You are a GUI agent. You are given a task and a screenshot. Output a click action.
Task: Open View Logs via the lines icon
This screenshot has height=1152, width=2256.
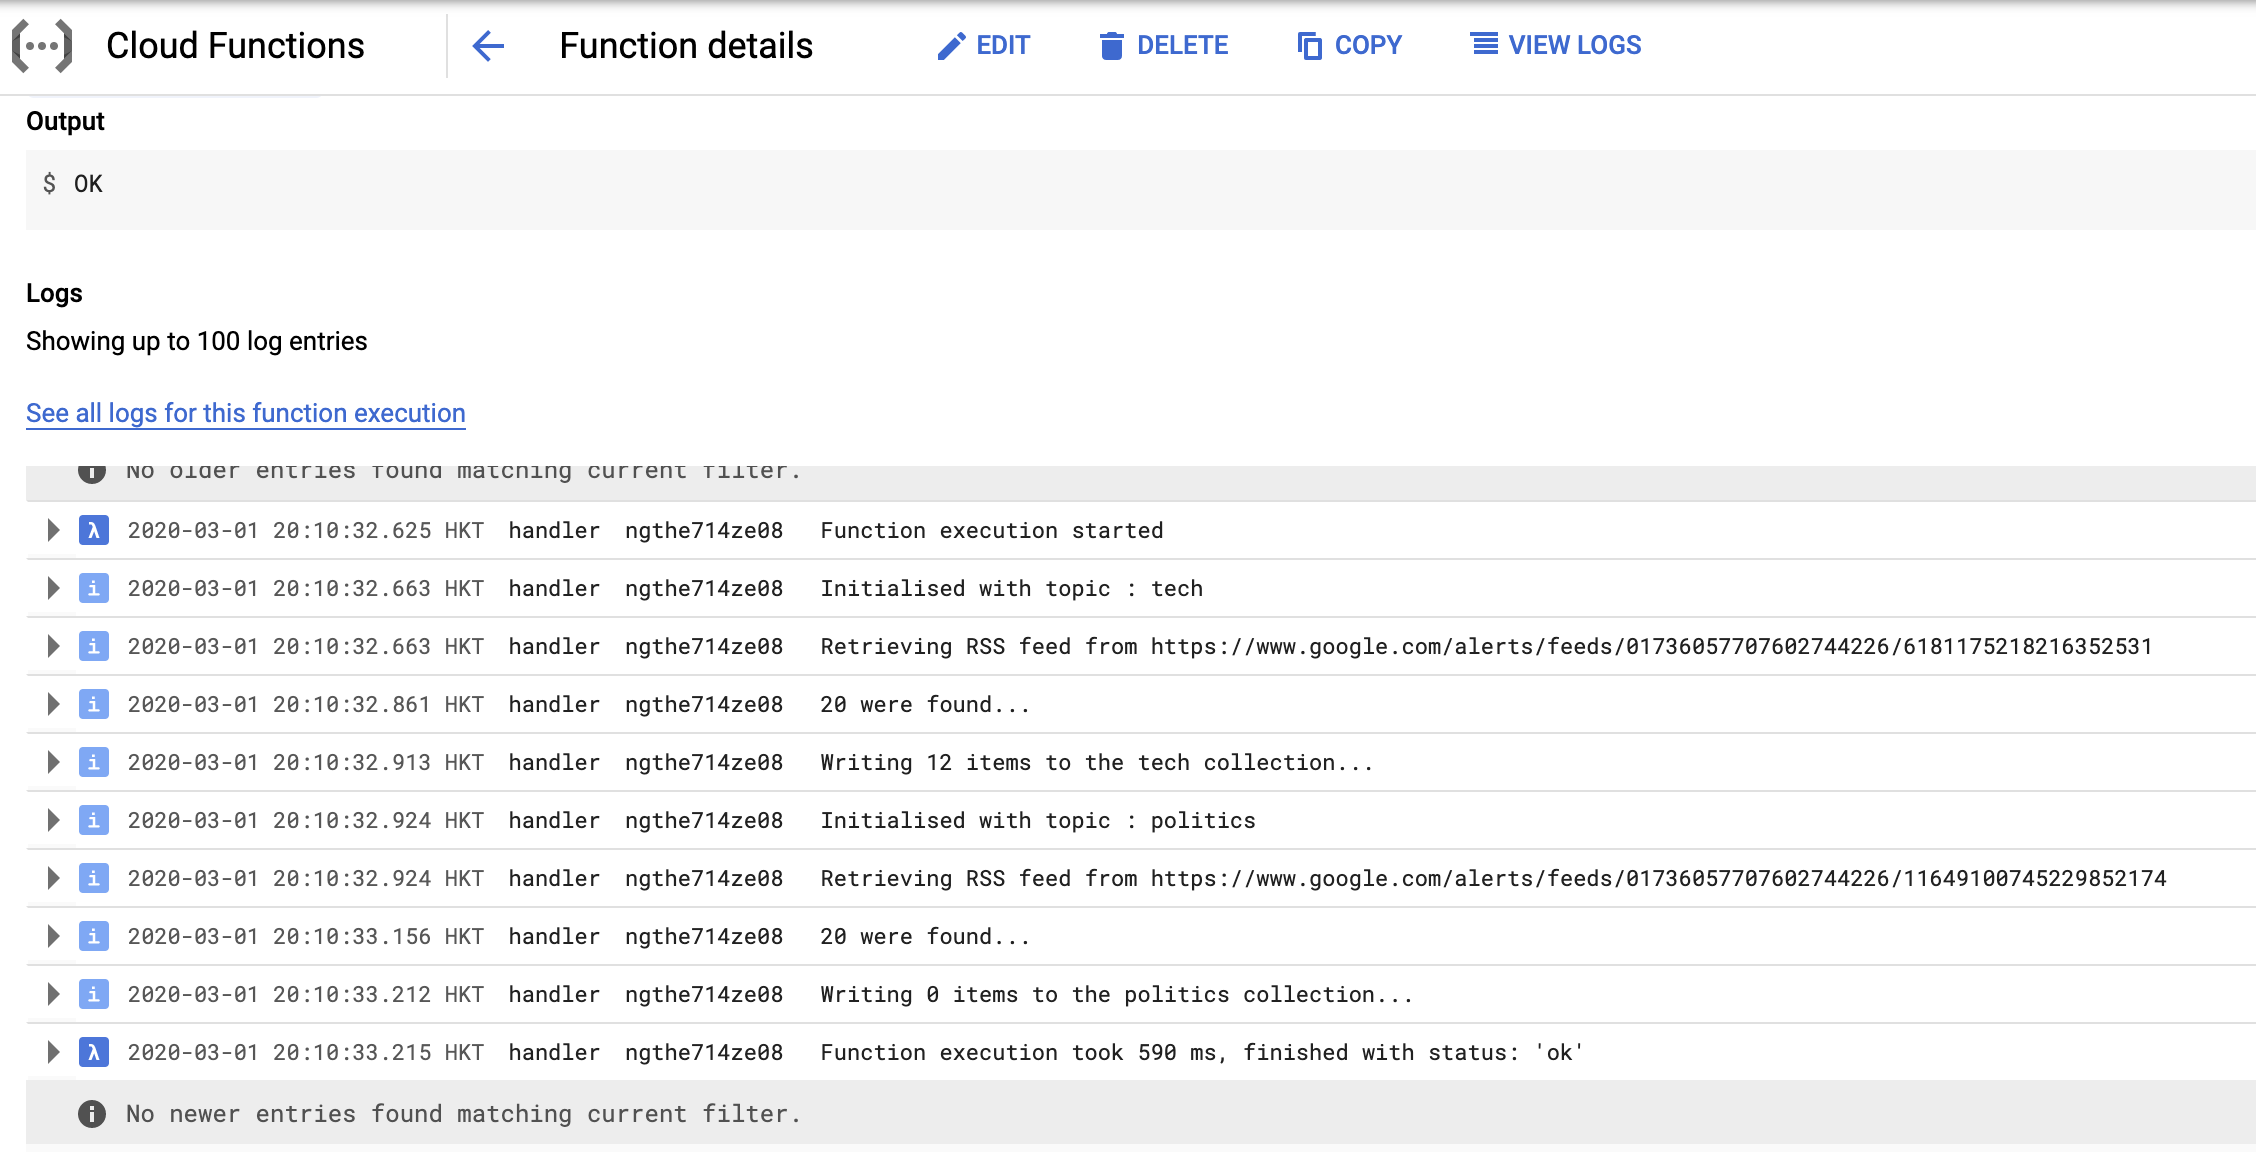pyautogui.click(x=1484, y=45)
